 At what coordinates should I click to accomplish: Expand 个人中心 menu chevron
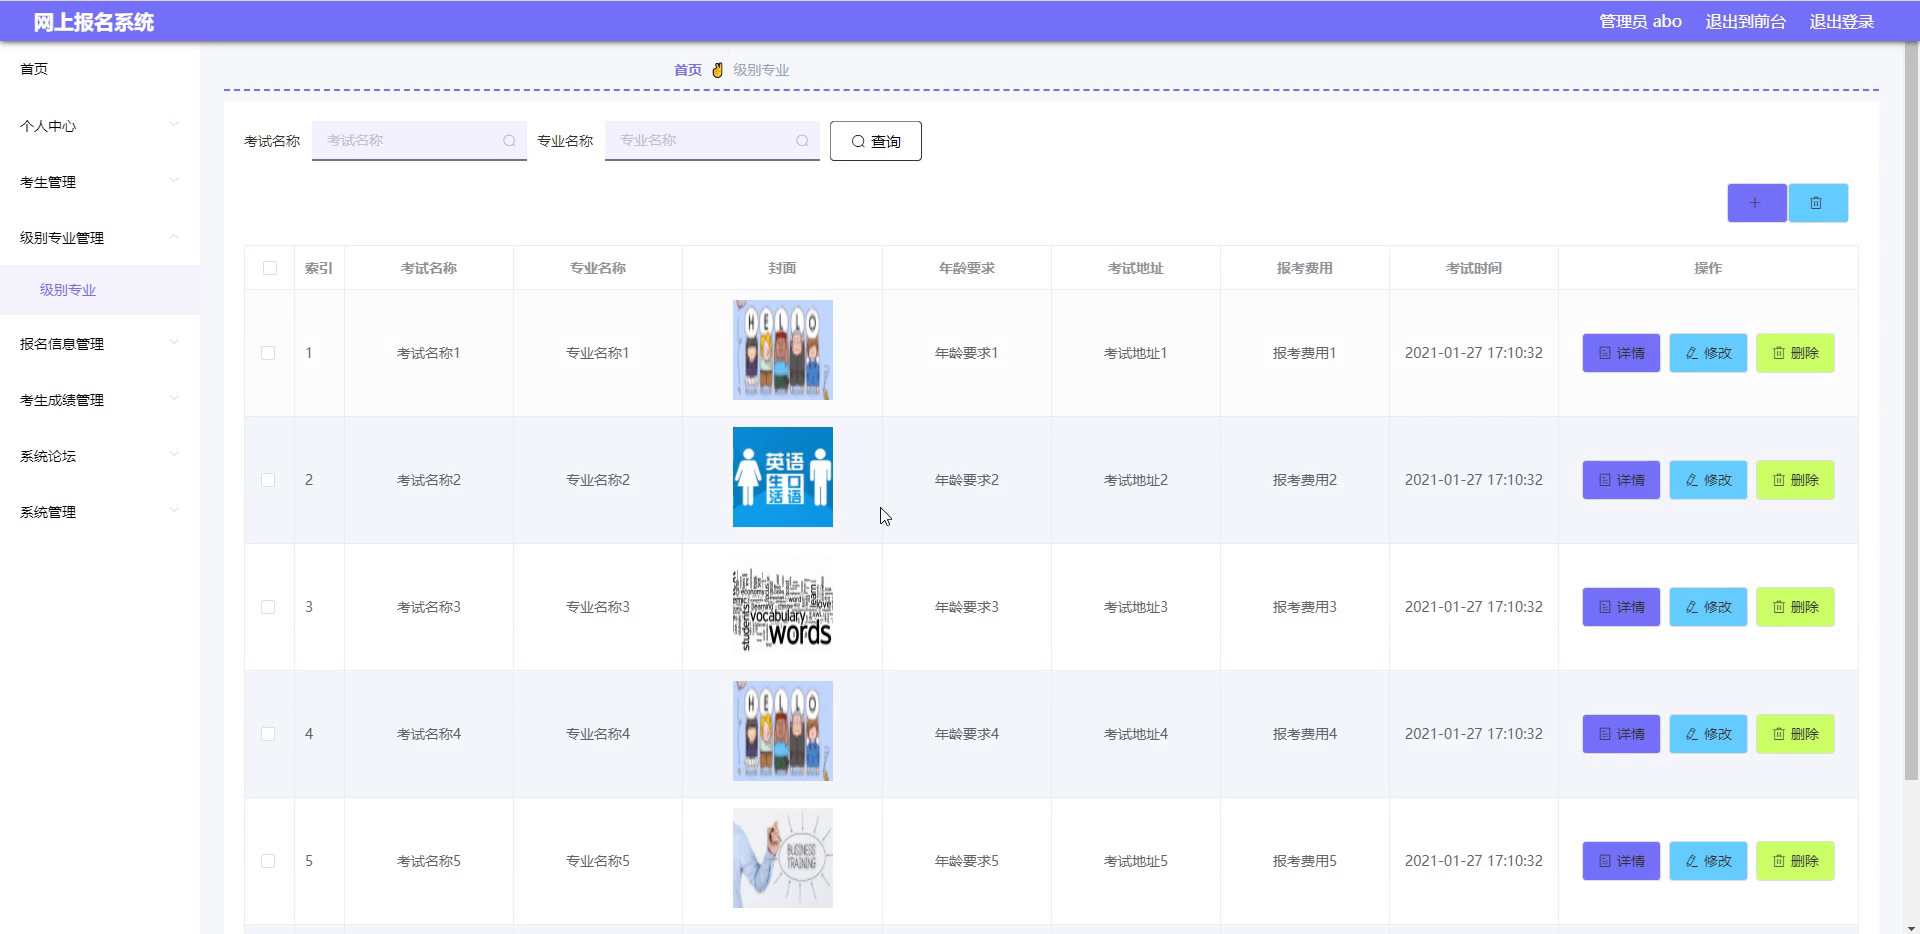coord(174,124)
